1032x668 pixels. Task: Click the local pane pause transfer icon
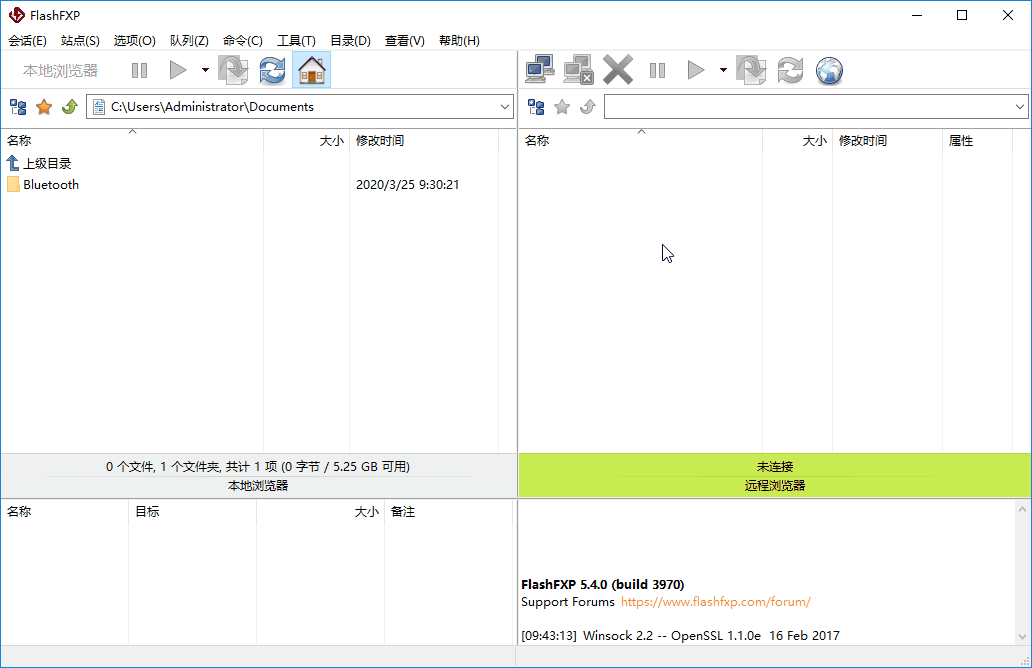tap(140, 70)
